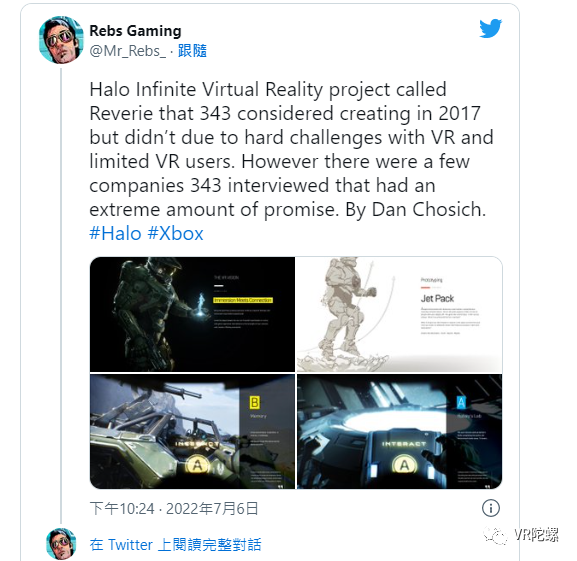
Task: Follow the account via 跟隨 link
Action: pyautogui.click(x=192, y=51)
